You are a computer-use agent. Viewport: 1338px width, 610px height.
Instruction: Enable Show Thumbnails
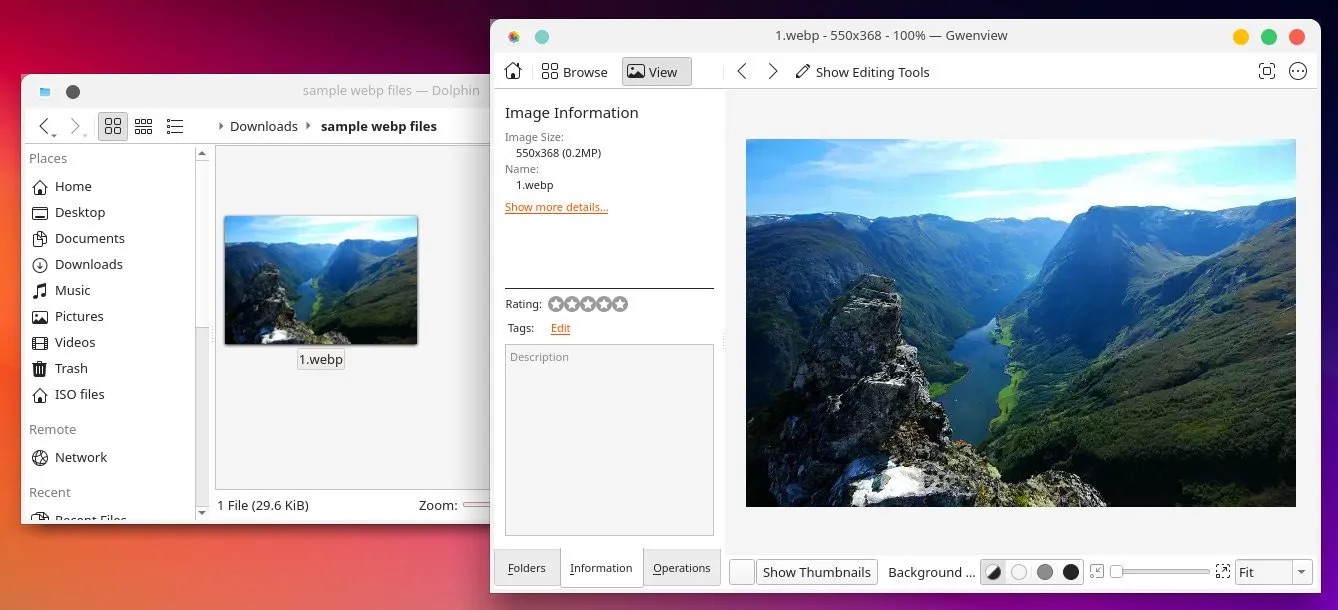[x=816, y=571]
